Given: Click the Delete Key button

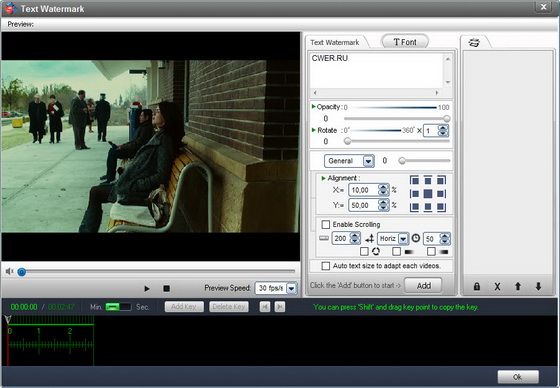Looking at the screenshot, I should pos(229,307).
